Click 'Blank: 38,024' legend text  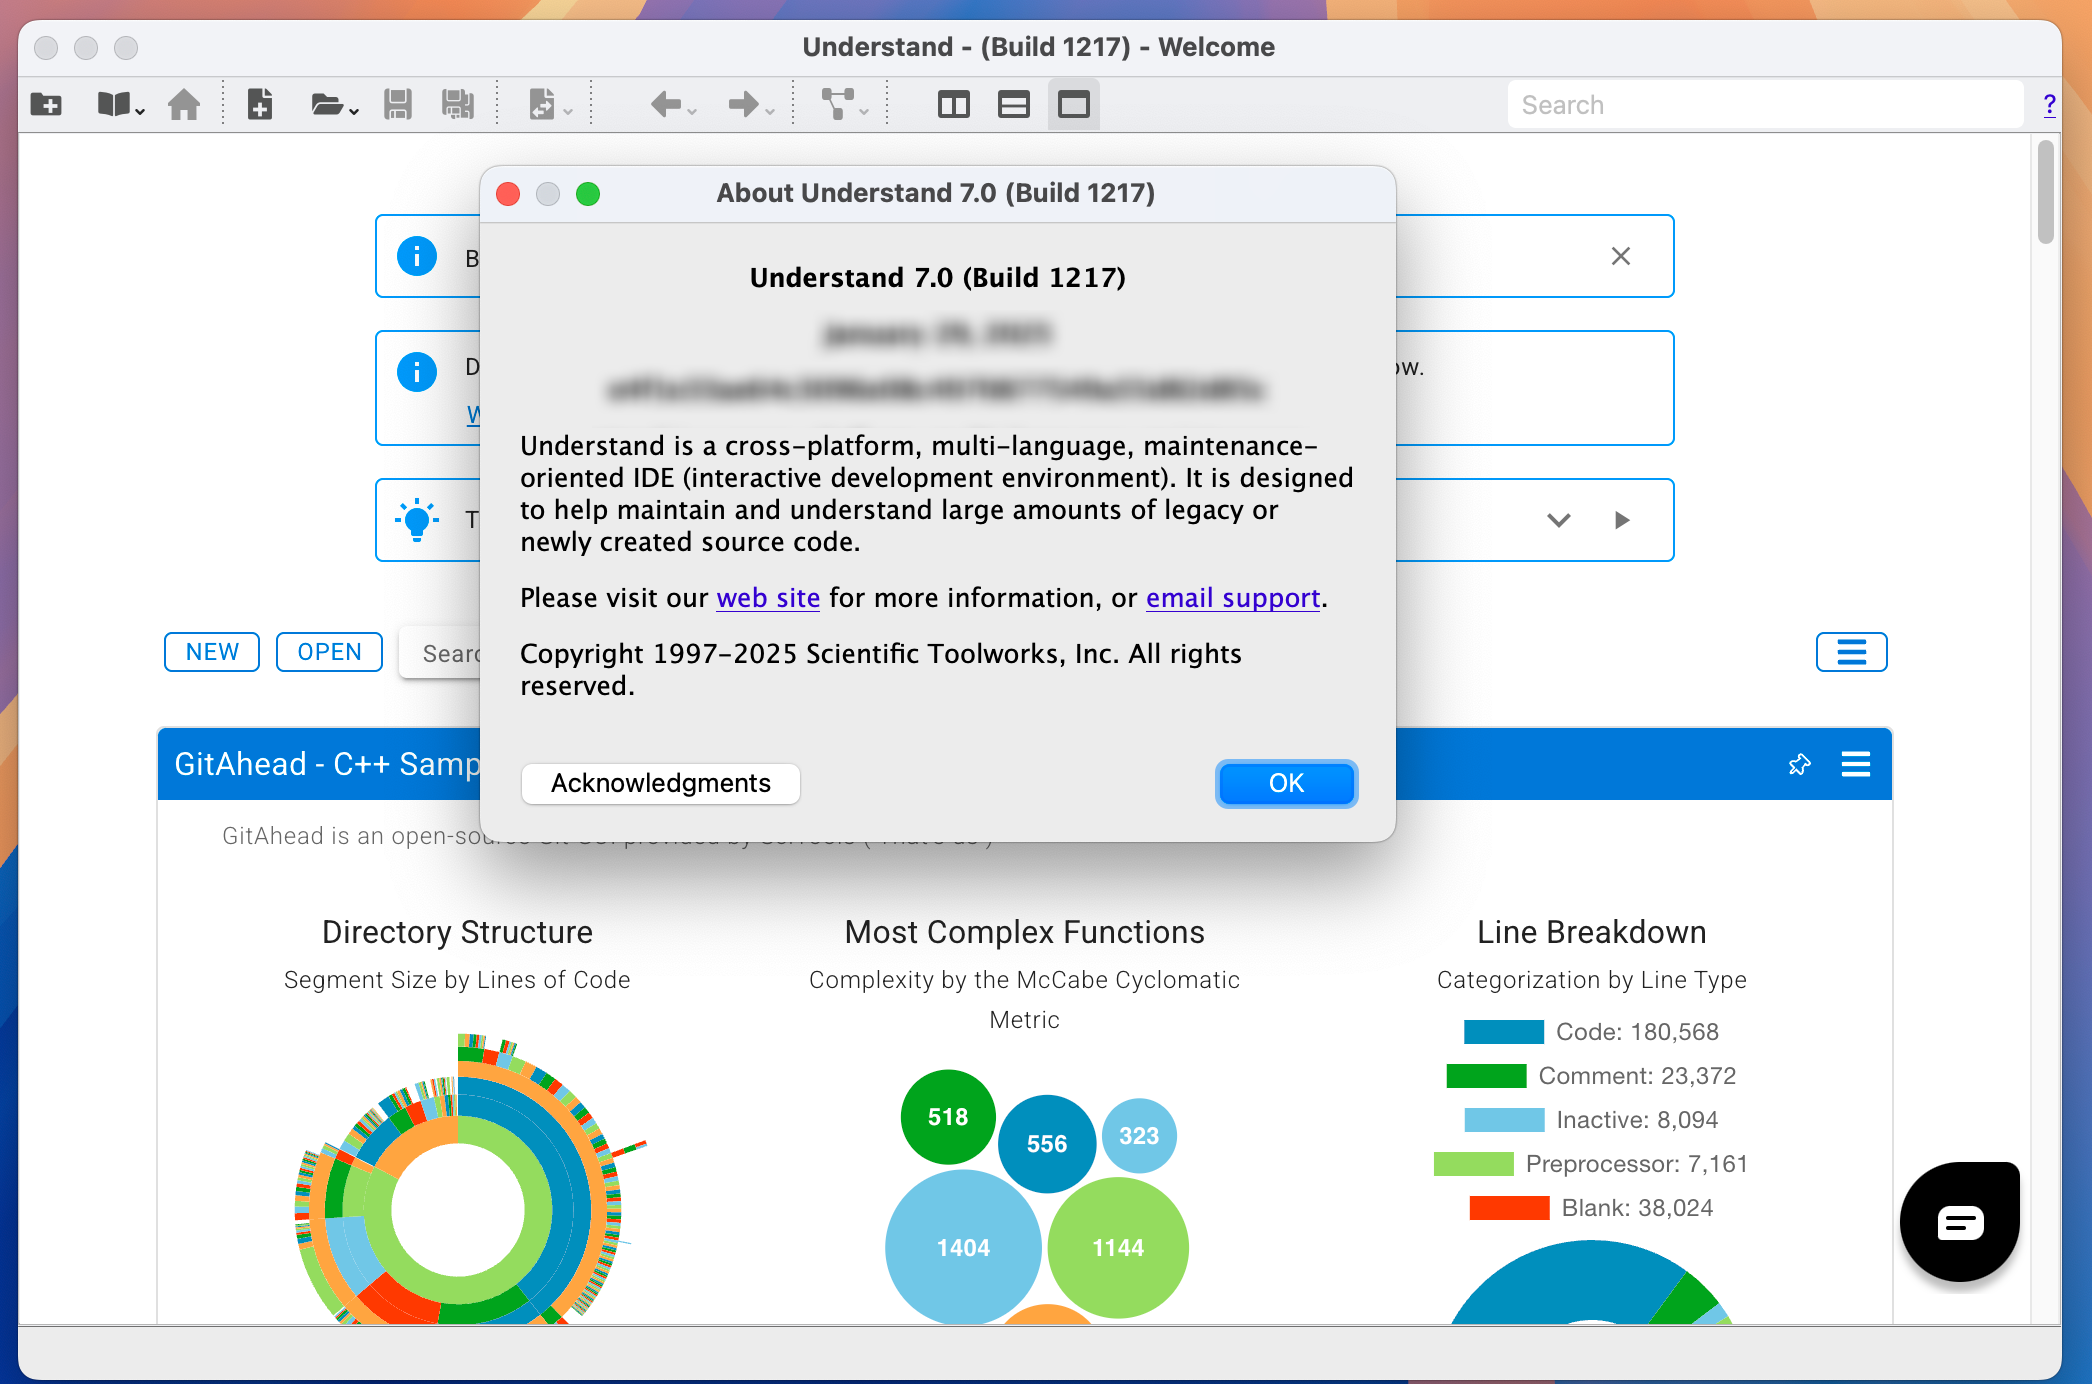(x=1637, y=1208)
